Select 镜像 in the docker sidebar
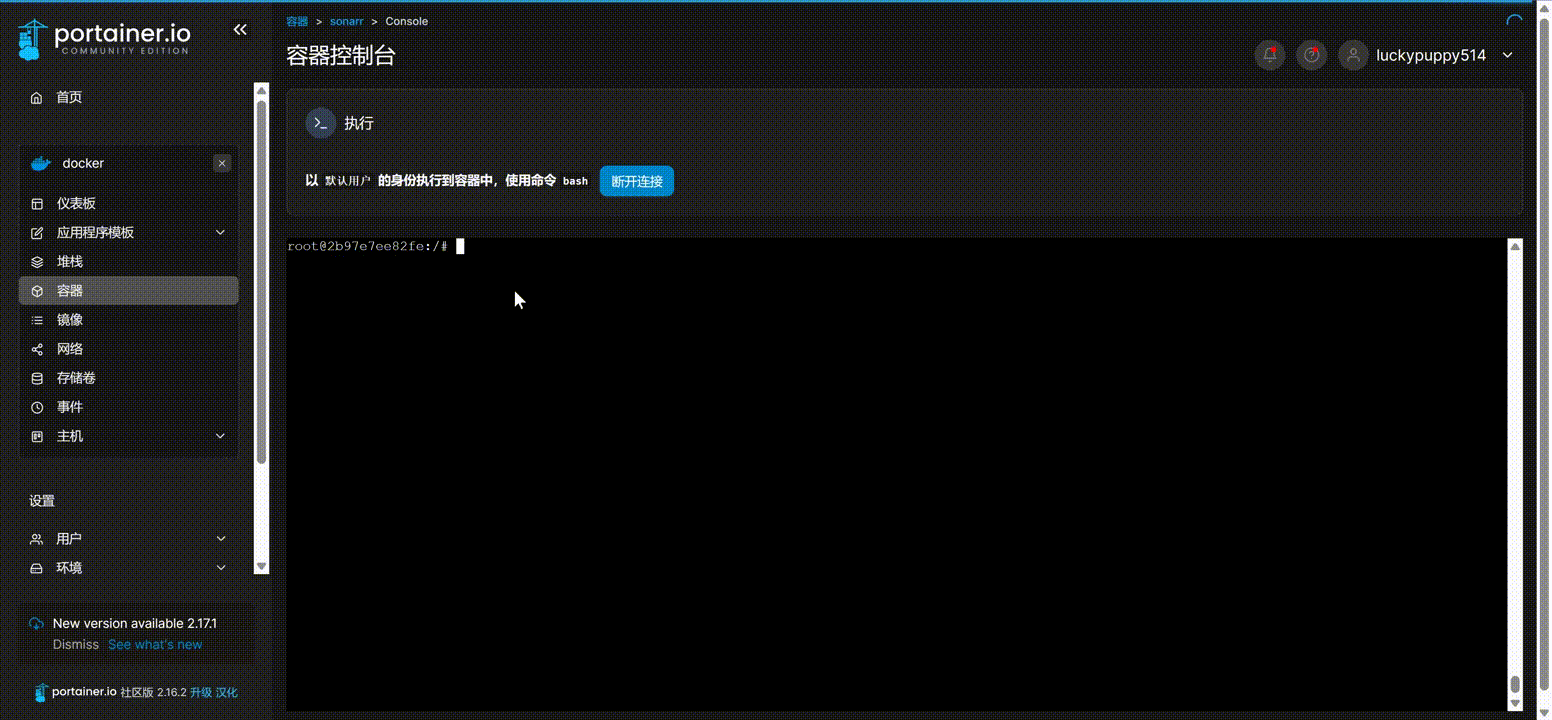Image resolution: width=1552 pixels, height=720 pixels. click(70, 319)
